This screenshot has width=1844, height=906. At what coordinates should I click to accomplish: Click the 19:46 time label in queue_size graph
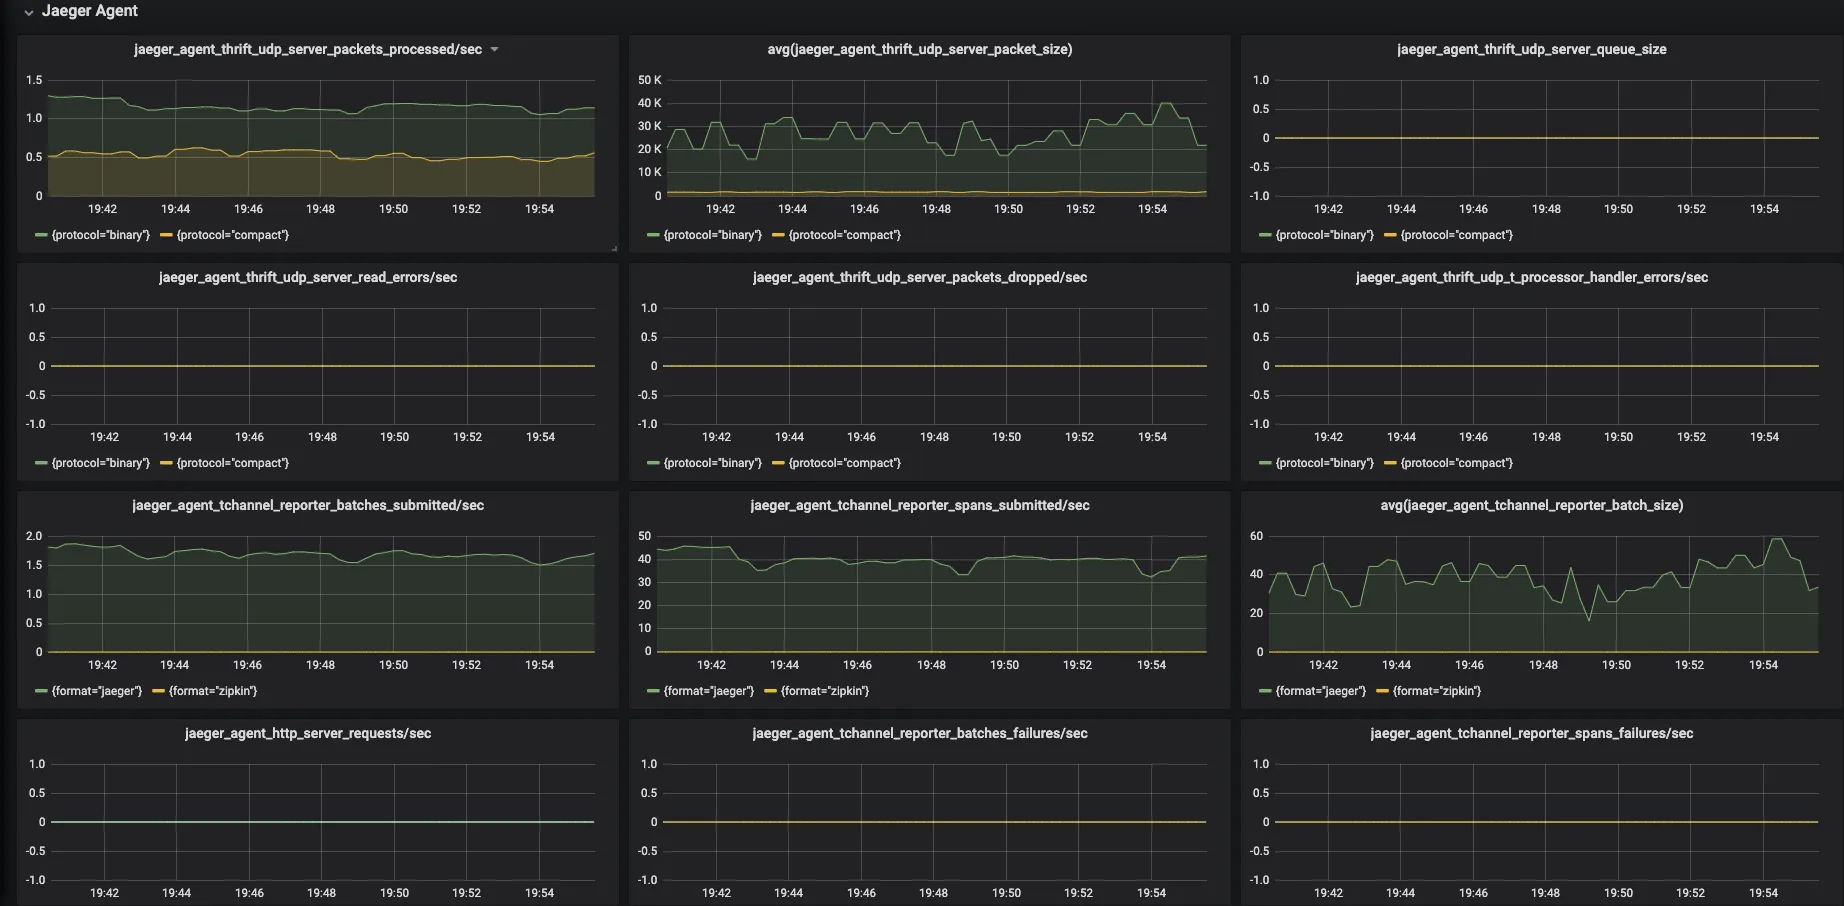(1473, 209)
